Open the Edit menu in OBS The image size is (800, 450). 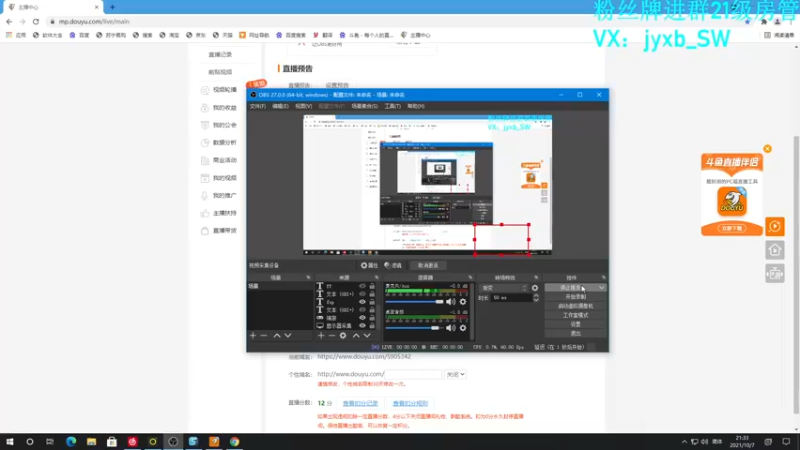click(280, 106)
